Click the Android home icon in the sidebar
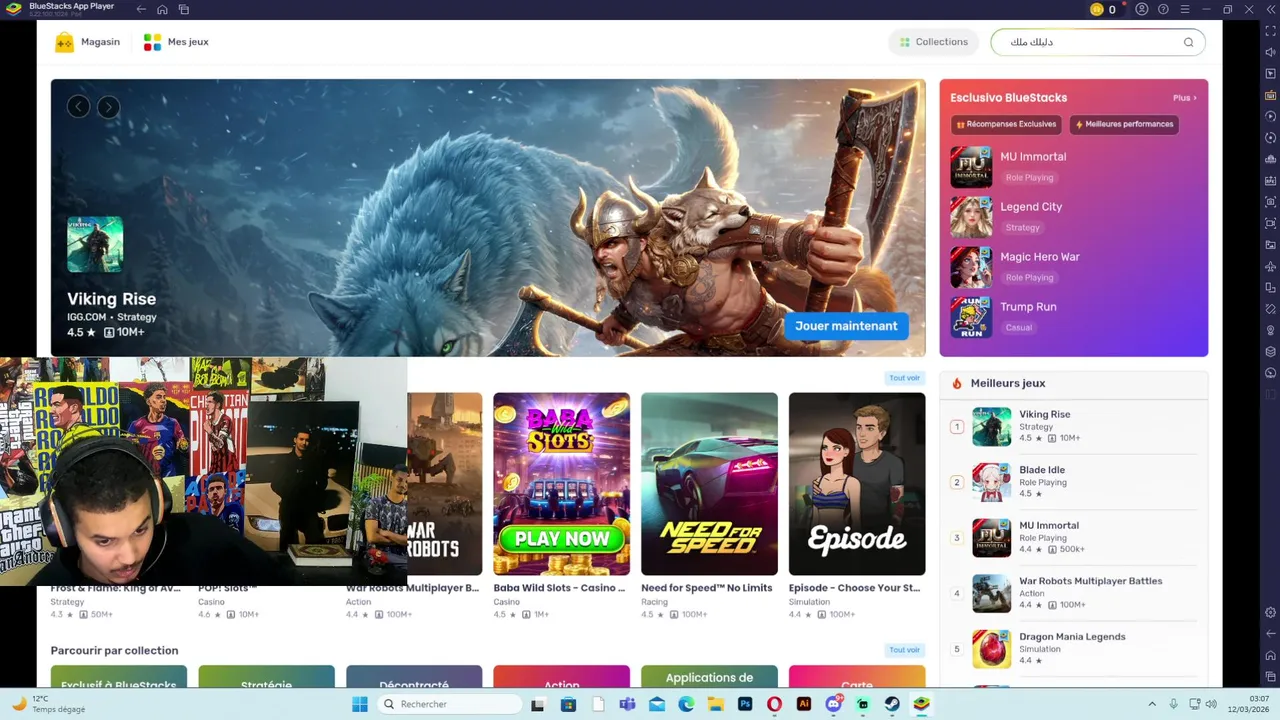The image size is (1280, 720). coord(1271,655)
